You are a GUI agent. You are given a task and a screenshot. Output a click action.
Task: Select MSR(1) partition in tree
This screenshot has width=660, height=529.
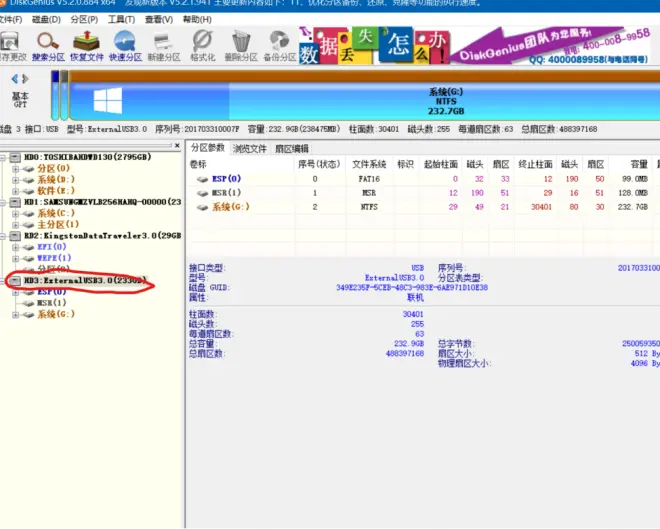[52, 303]
